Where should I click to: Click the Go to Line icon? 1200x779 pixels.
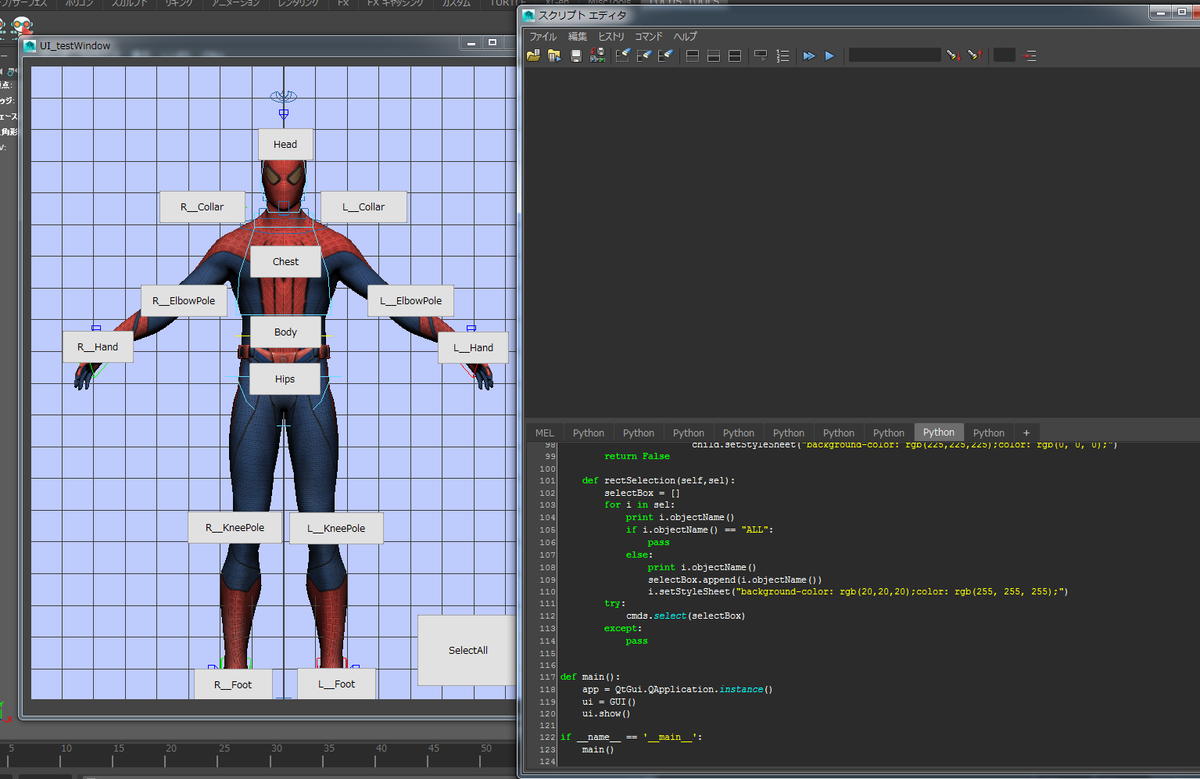pos(1029,56)
